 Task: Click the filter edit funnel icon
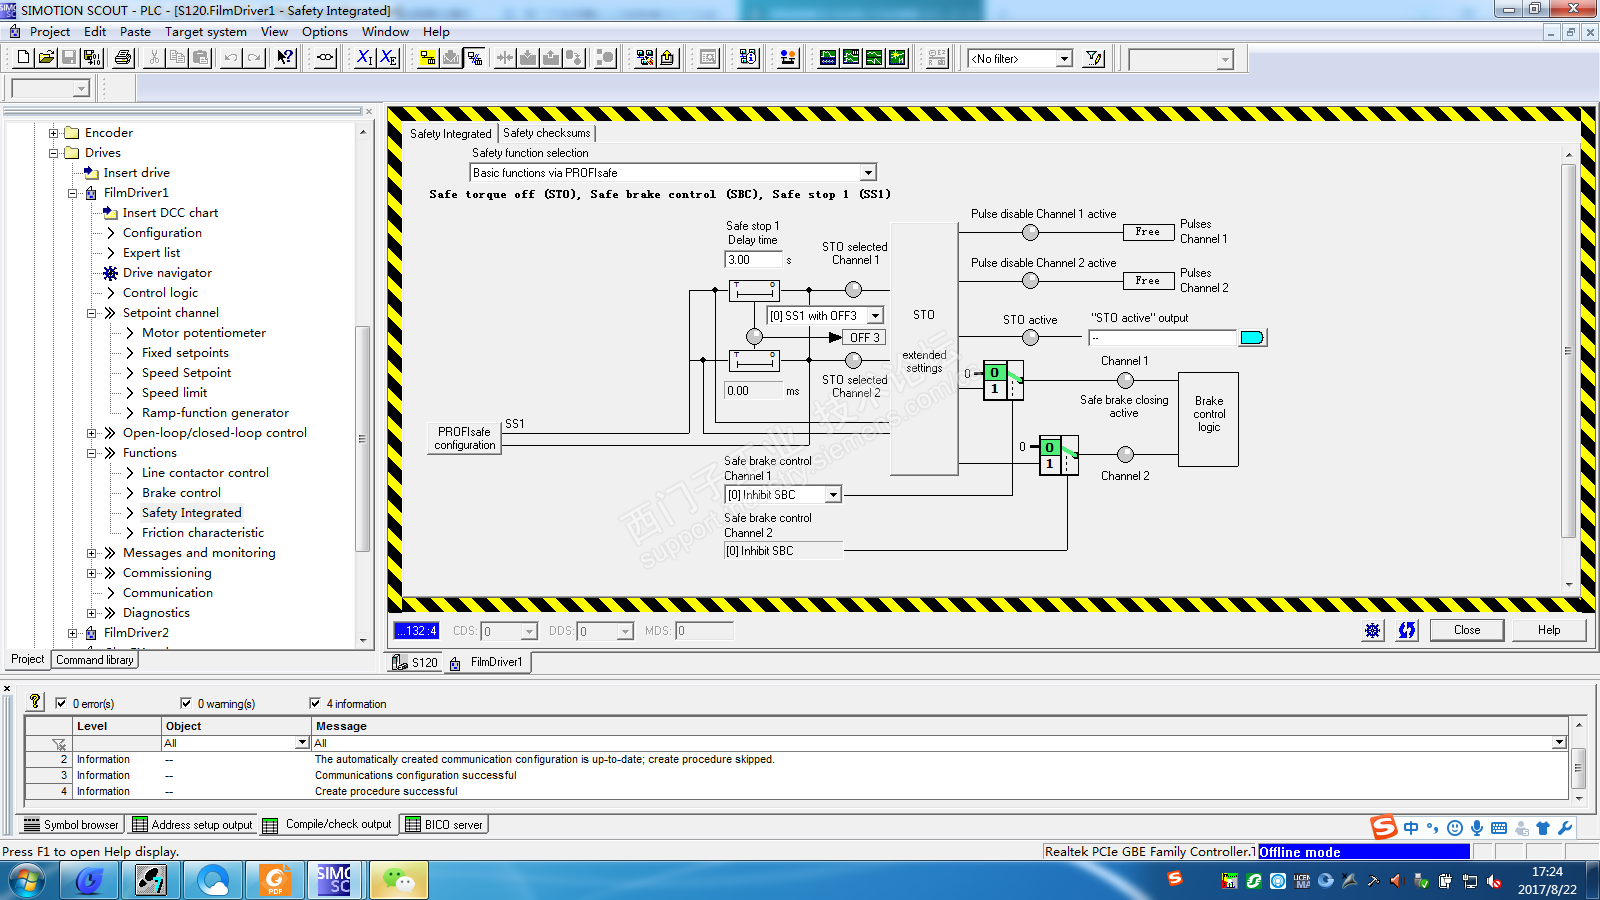[1094, 58]
